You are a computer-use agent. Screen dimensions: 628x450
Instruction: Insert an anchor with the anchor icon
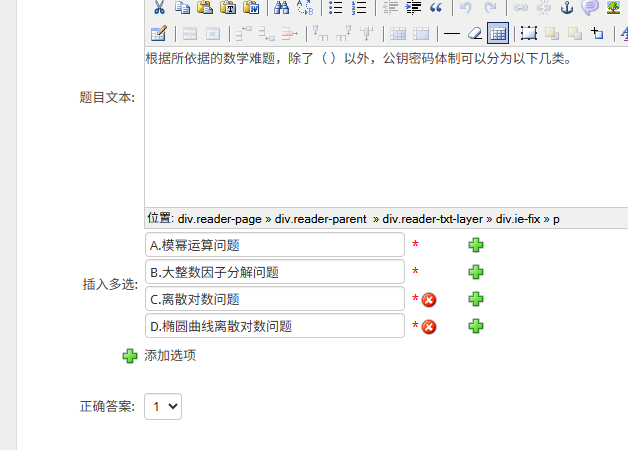click(567, 8)
